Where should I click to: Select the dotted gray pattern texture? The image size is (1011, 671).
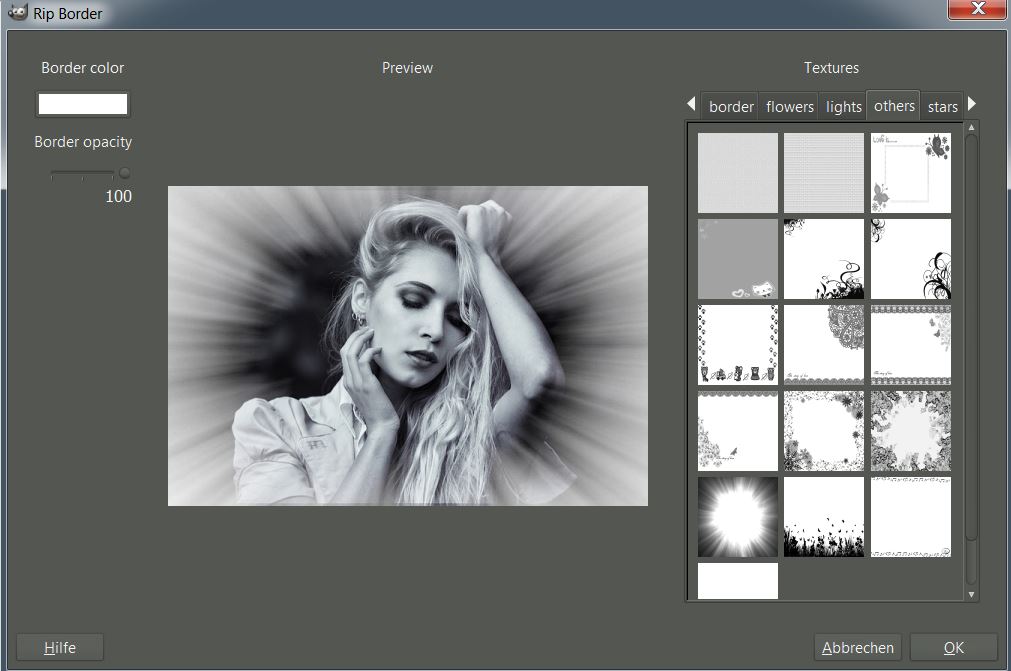coord(823,173)
